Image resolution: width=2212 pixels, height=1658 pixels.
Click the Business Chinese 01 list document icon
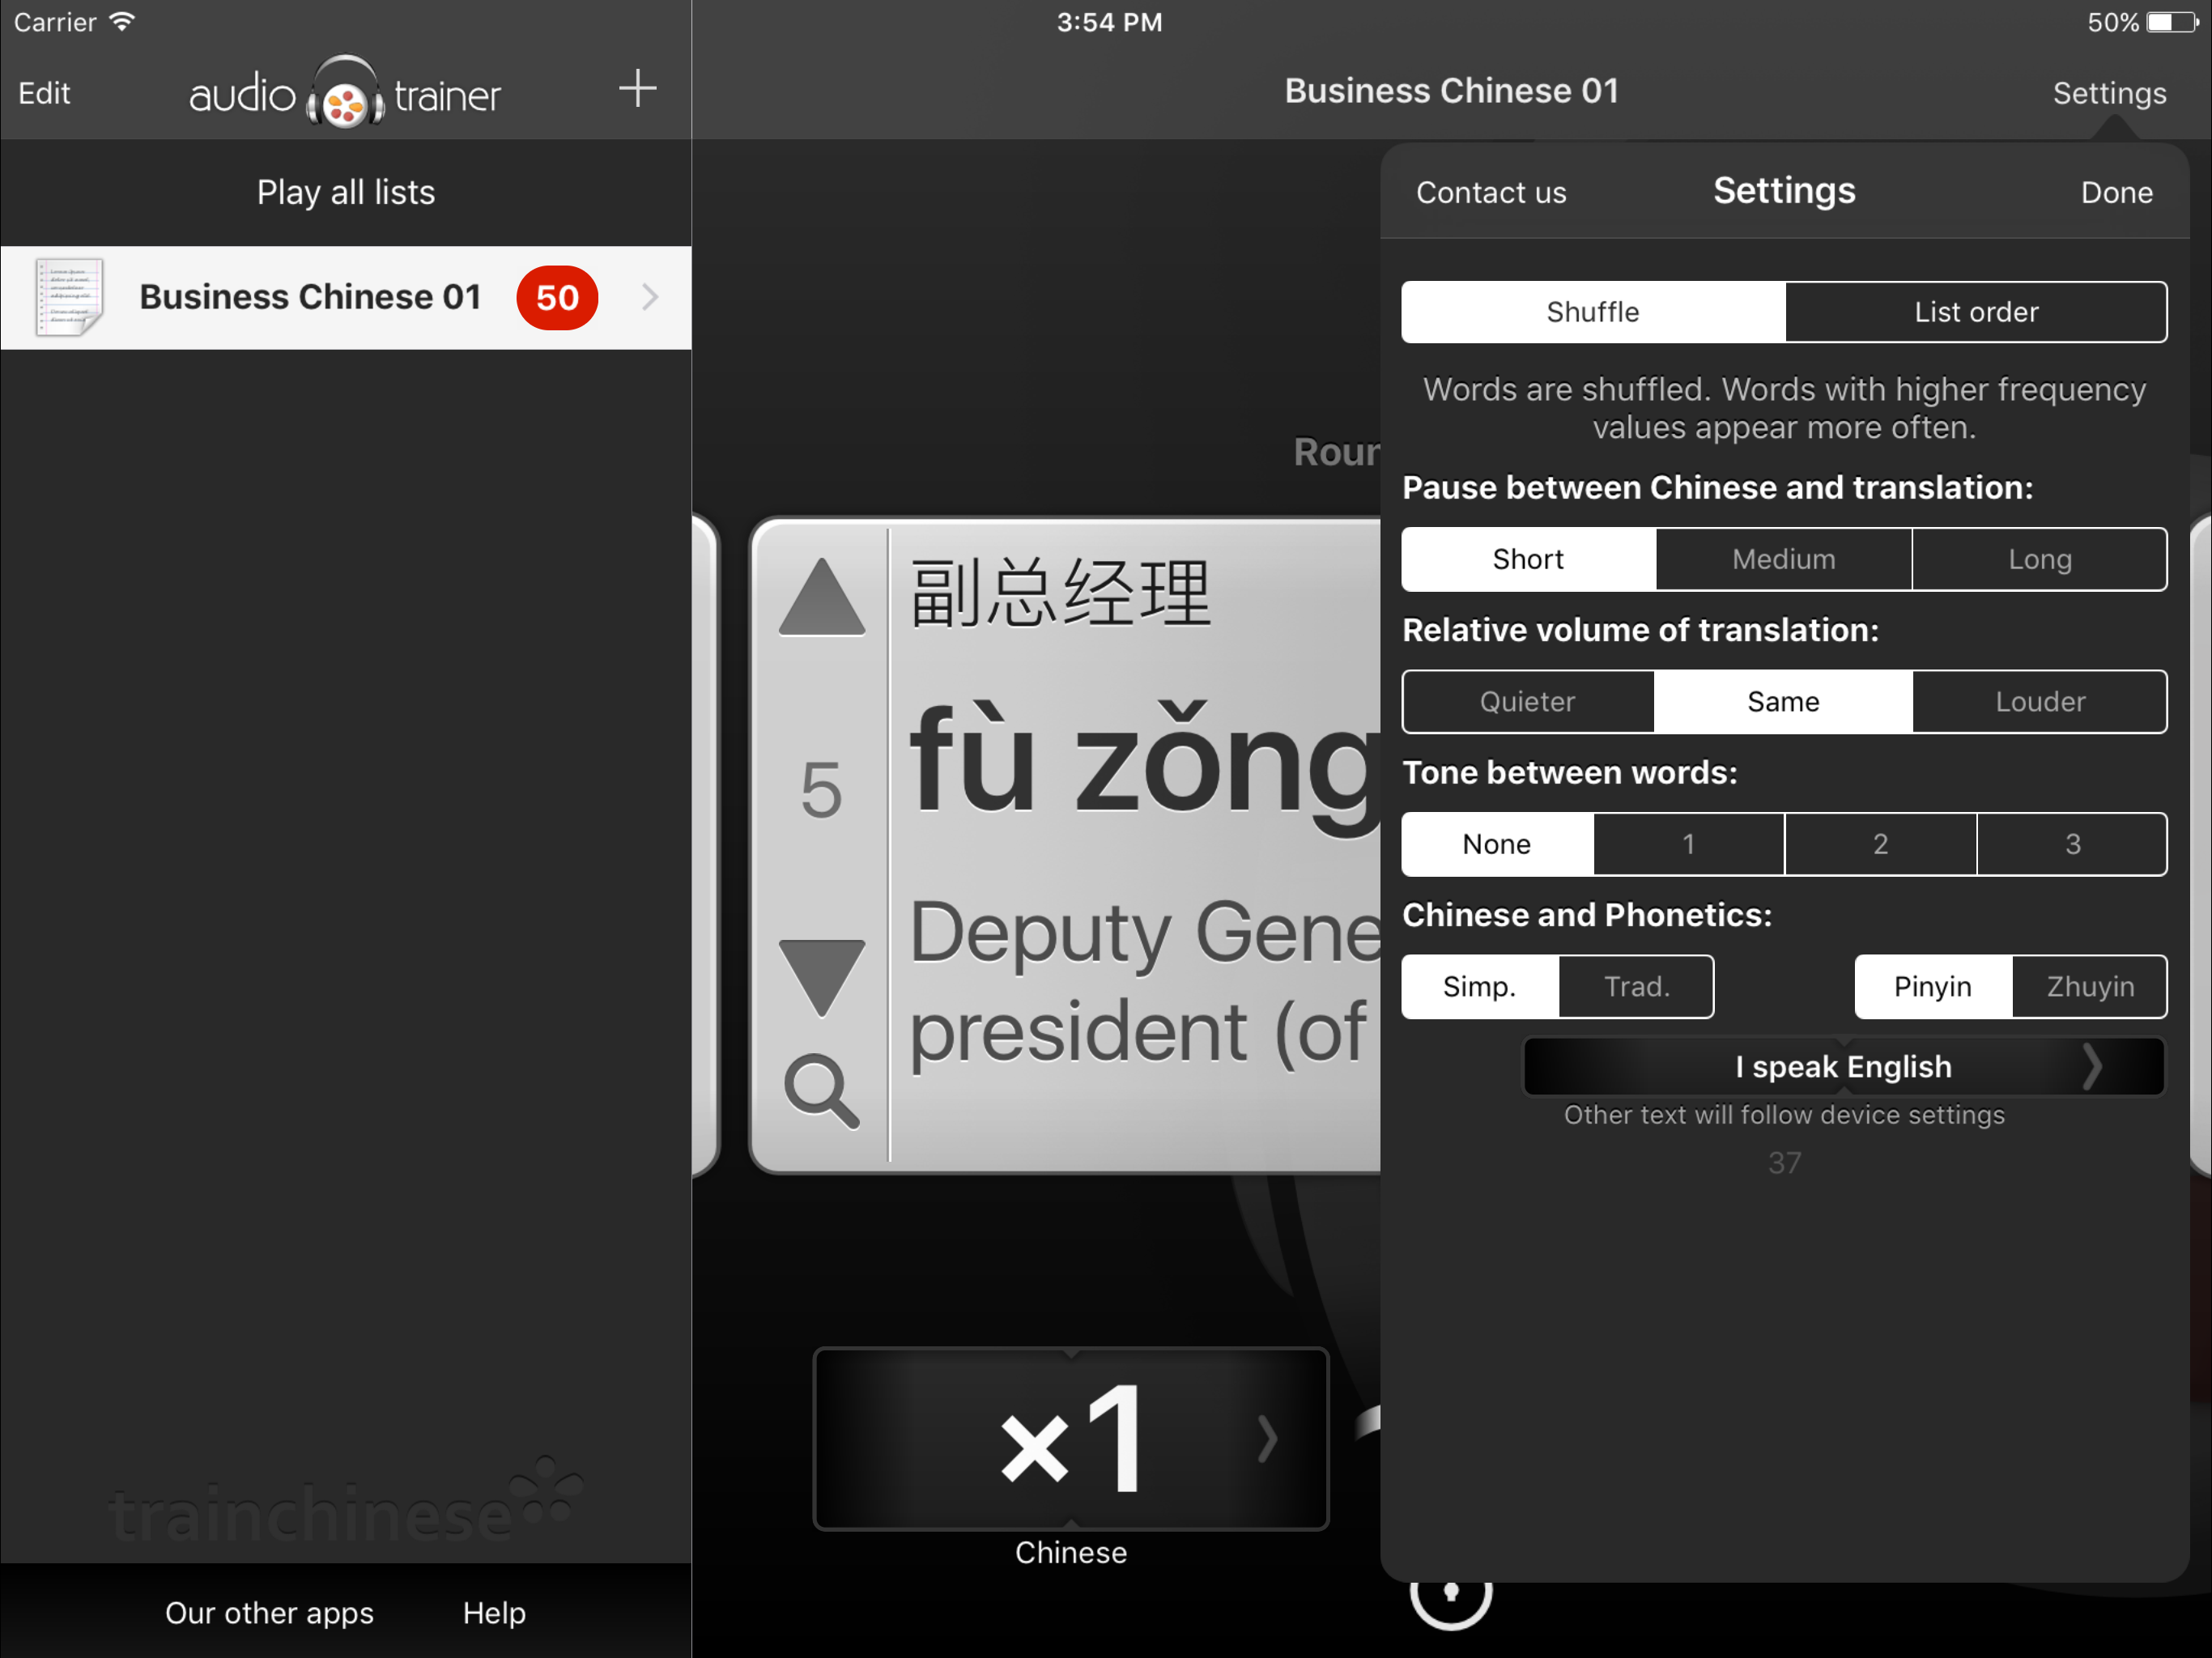69,297
